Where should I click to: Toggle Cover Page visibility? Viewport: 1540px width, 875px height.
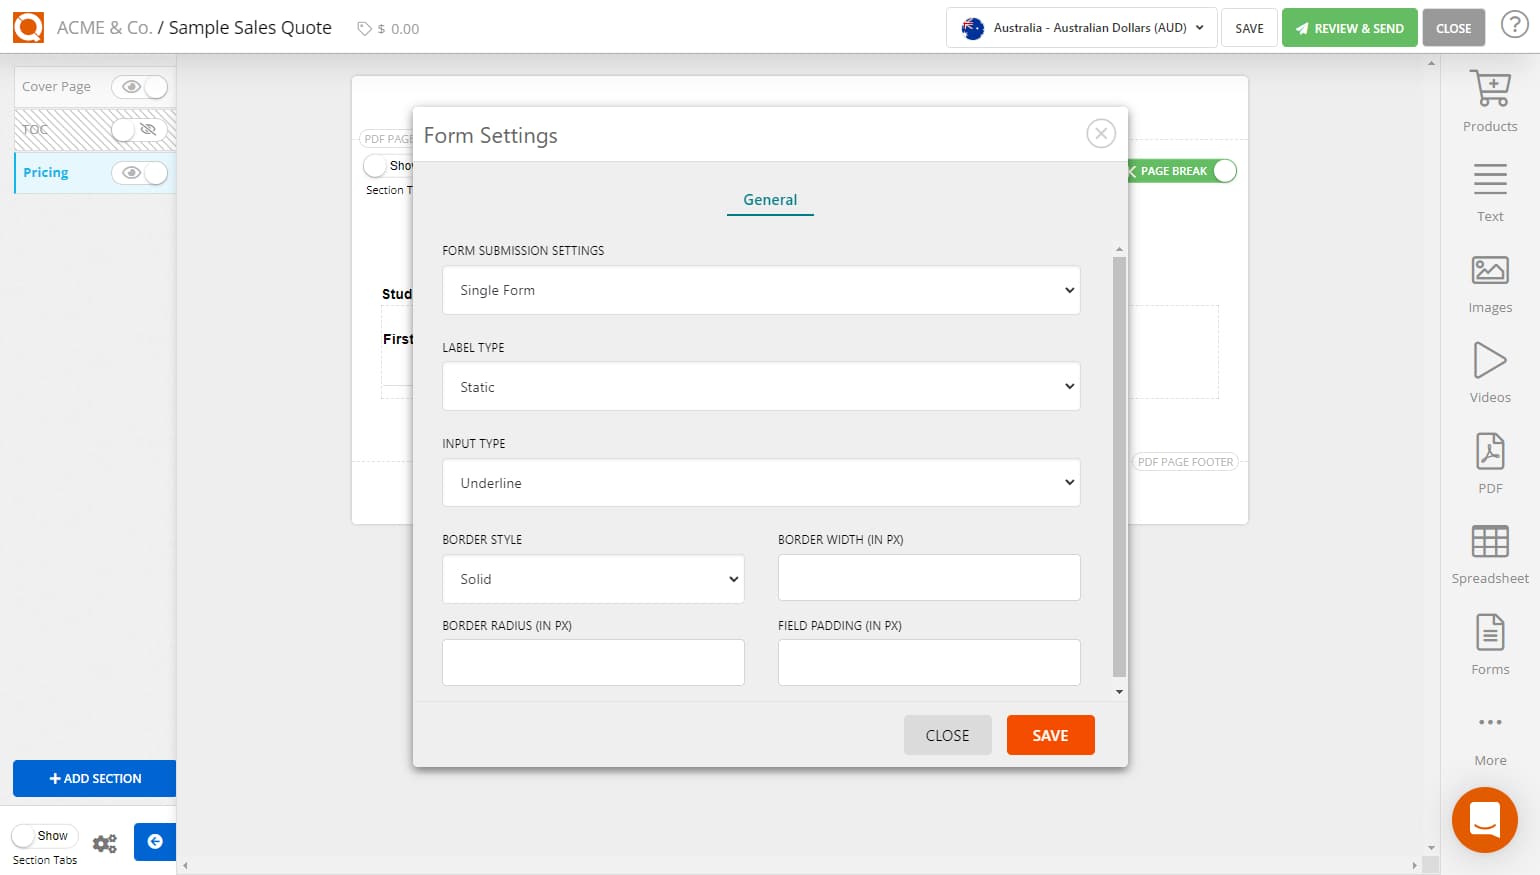tap(140, 87)
